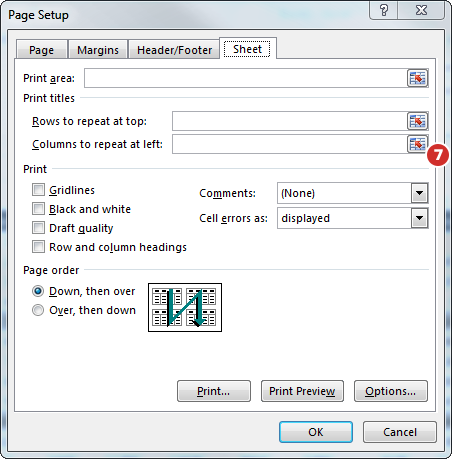452x459 pixels.
Task: Check the Black and white option
Action: pos(38,209)
